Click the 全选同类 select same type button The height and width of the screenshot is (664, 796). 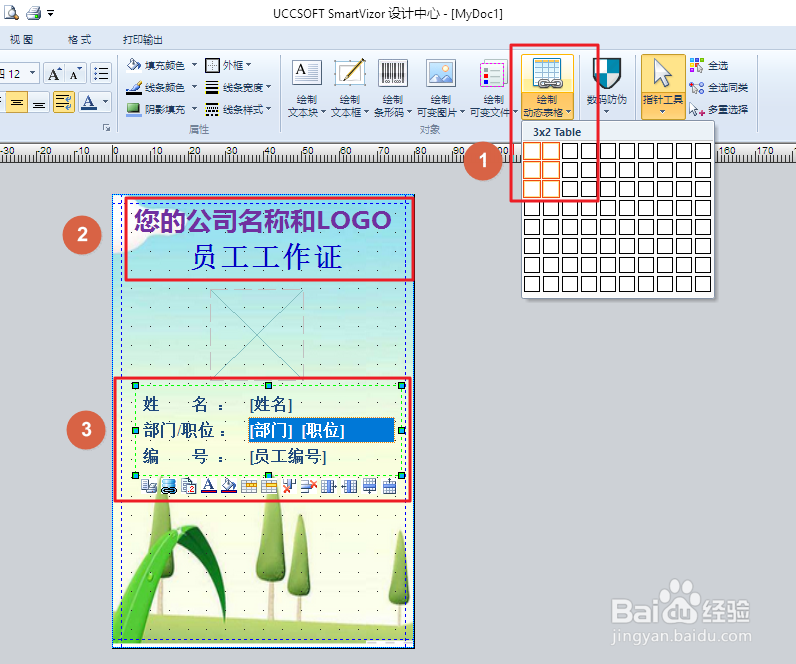(x=718, y=87)
